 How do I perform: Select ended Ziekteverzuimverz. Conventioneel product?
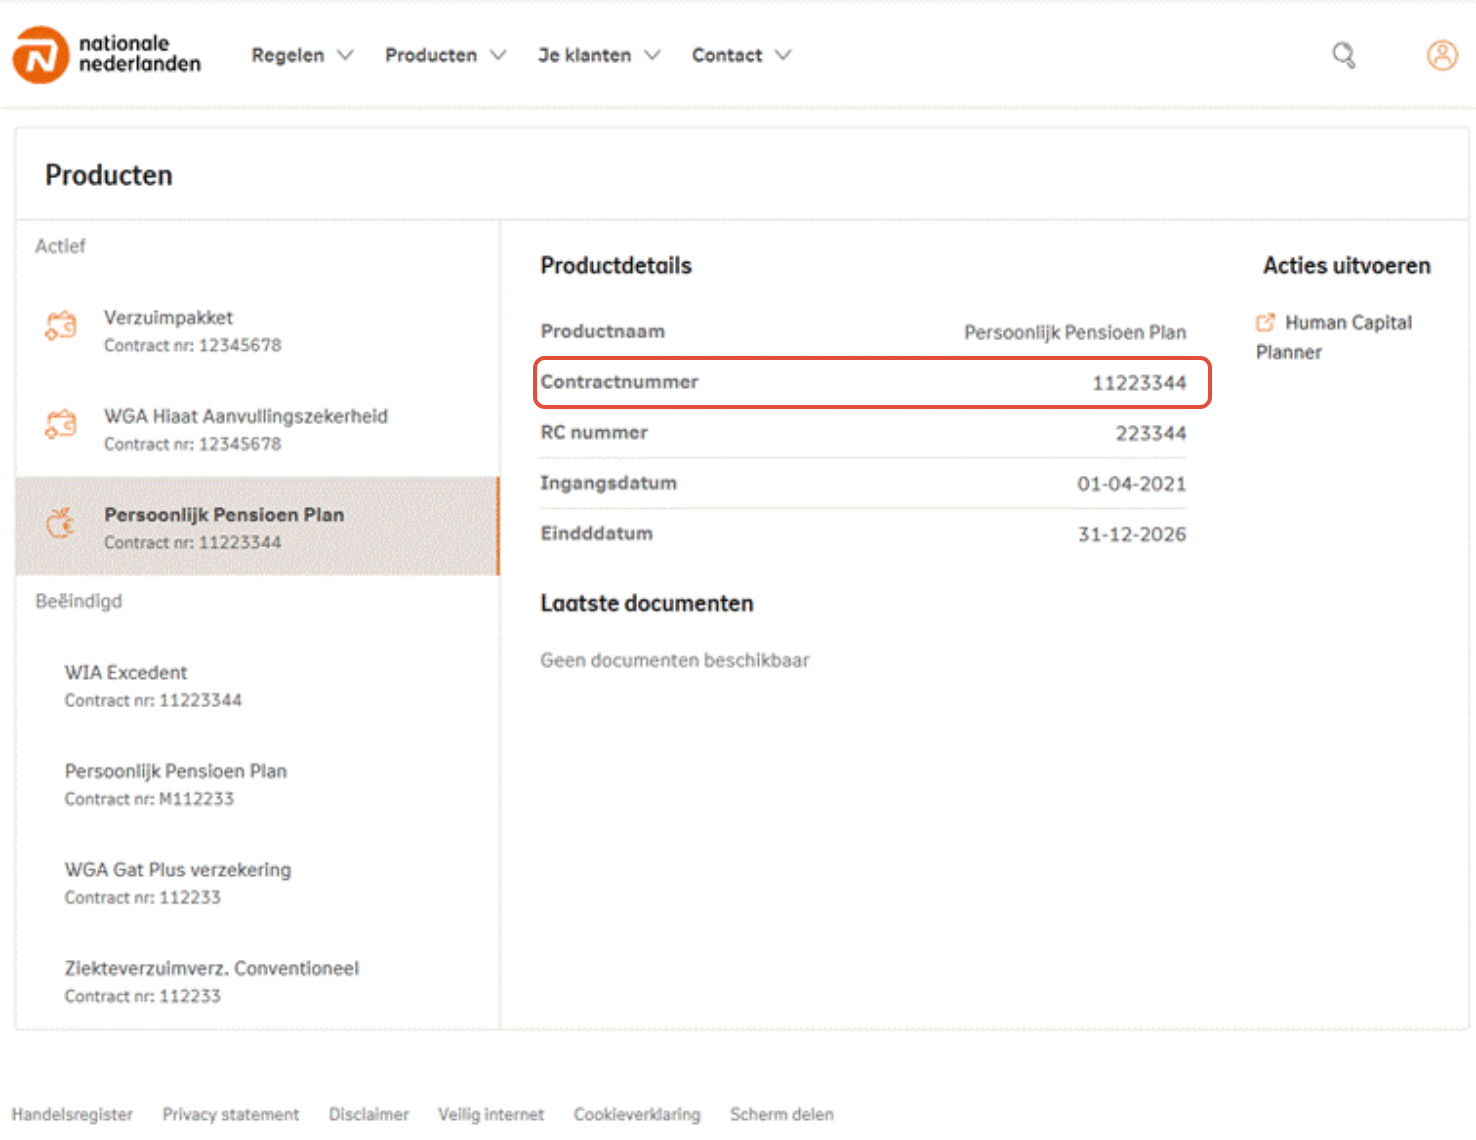(257, 981)
